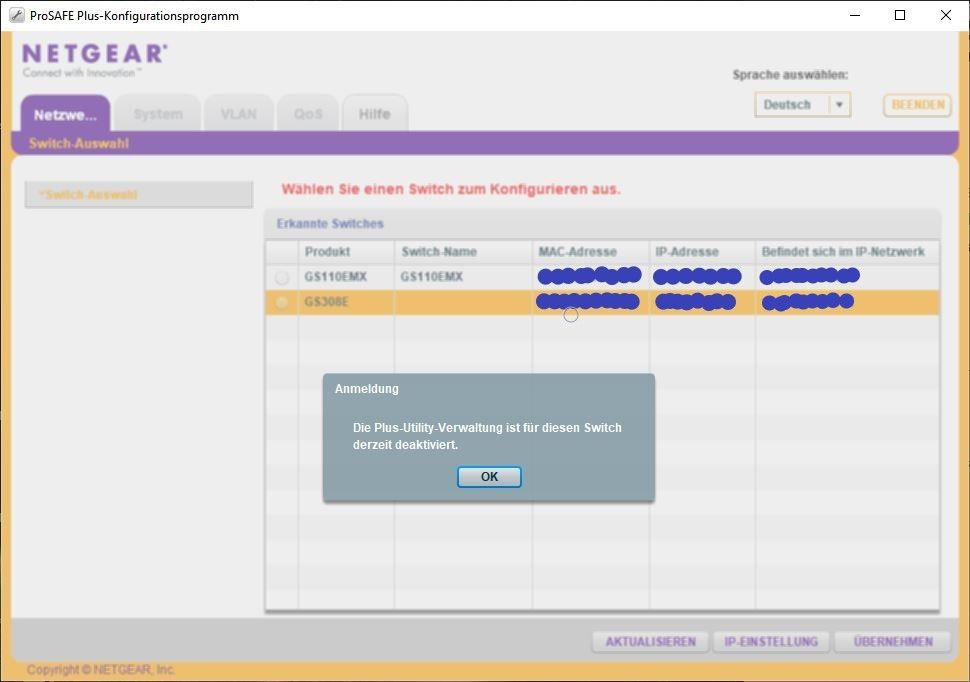Select the Netzwe... tab

65,114
